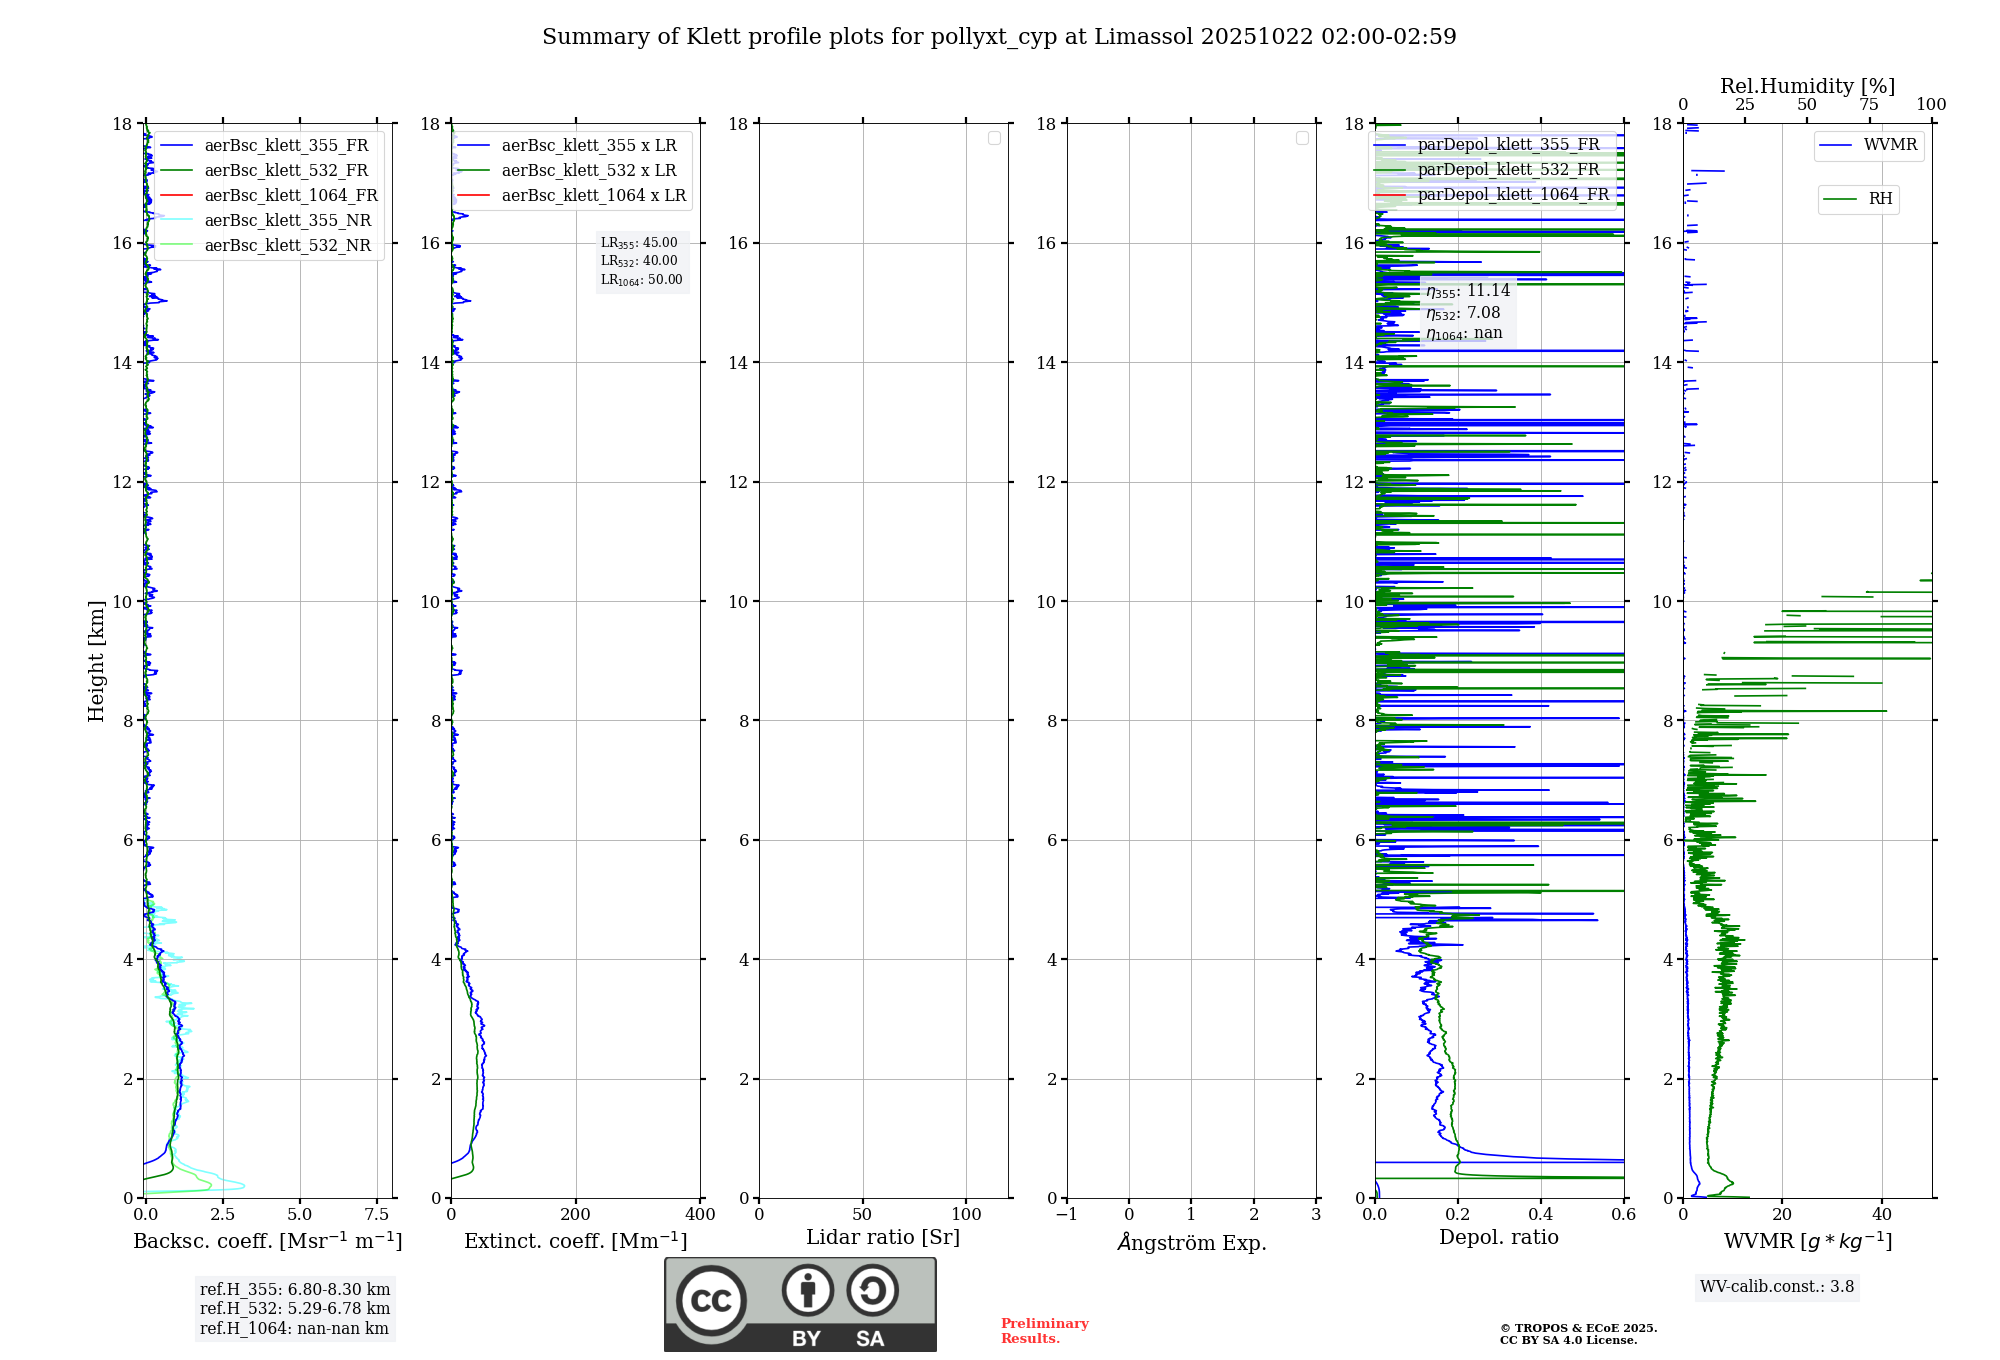
Task: Click the Creative Commons CC logo icon
Action: (711, 1300)
